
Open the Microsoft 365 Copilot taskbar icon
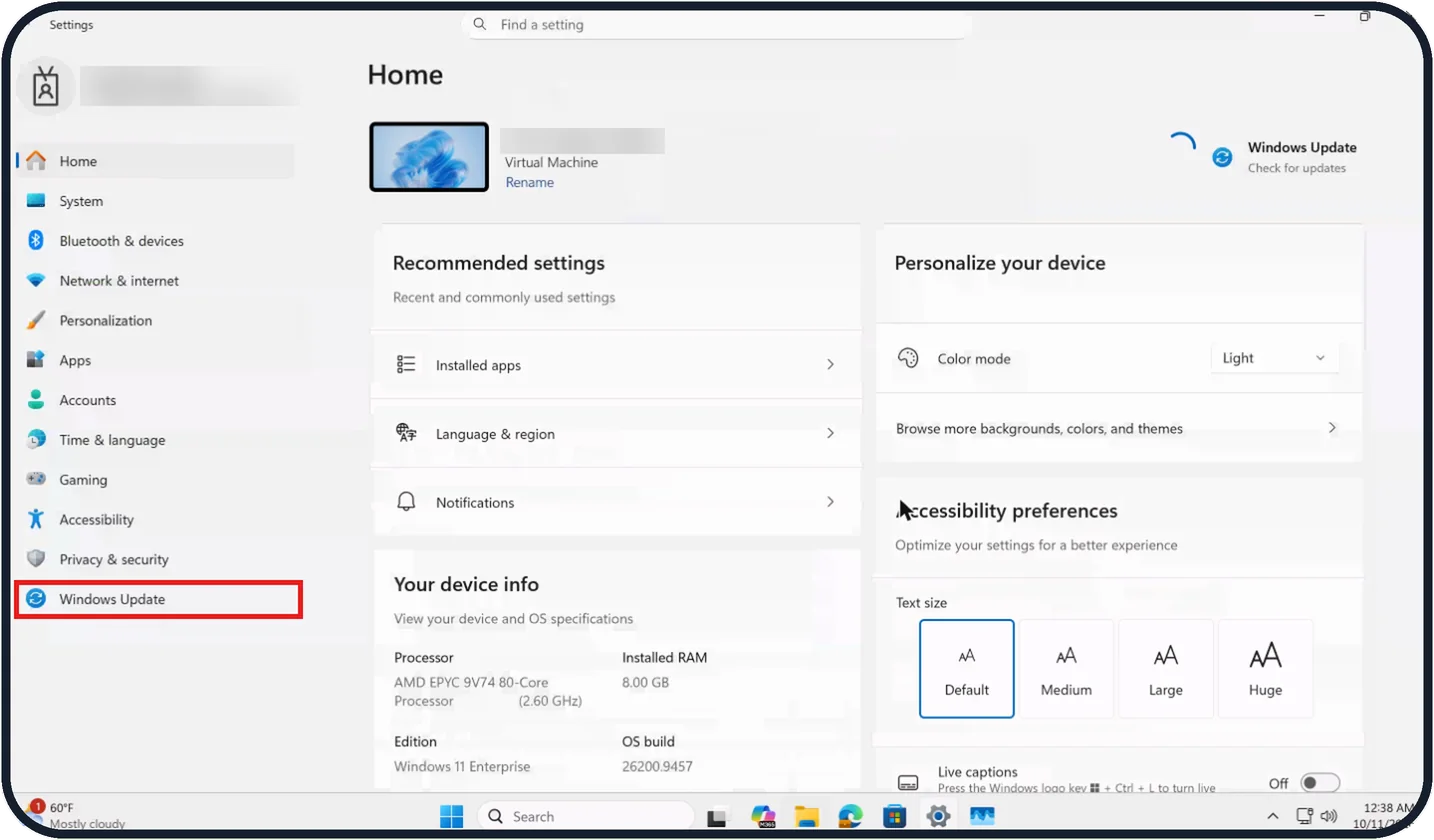(764, 817)
